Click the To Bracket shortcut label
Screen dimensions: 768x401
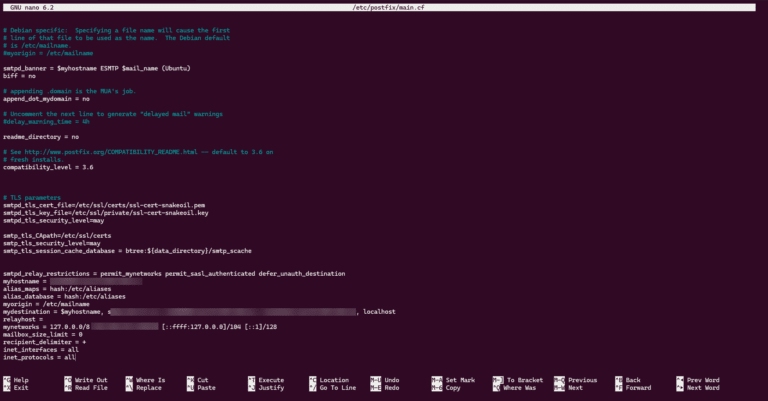pos(525,380)
